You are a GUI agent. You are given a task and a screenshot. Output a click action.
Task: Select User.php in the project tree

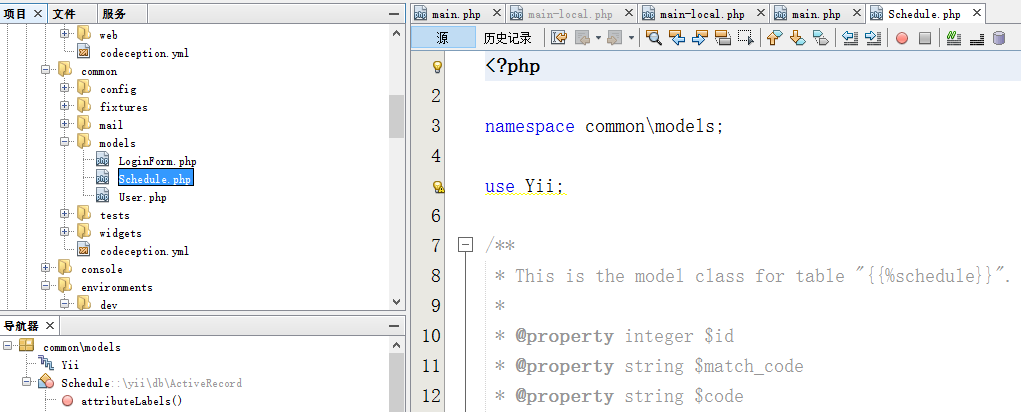pos(141,197)
